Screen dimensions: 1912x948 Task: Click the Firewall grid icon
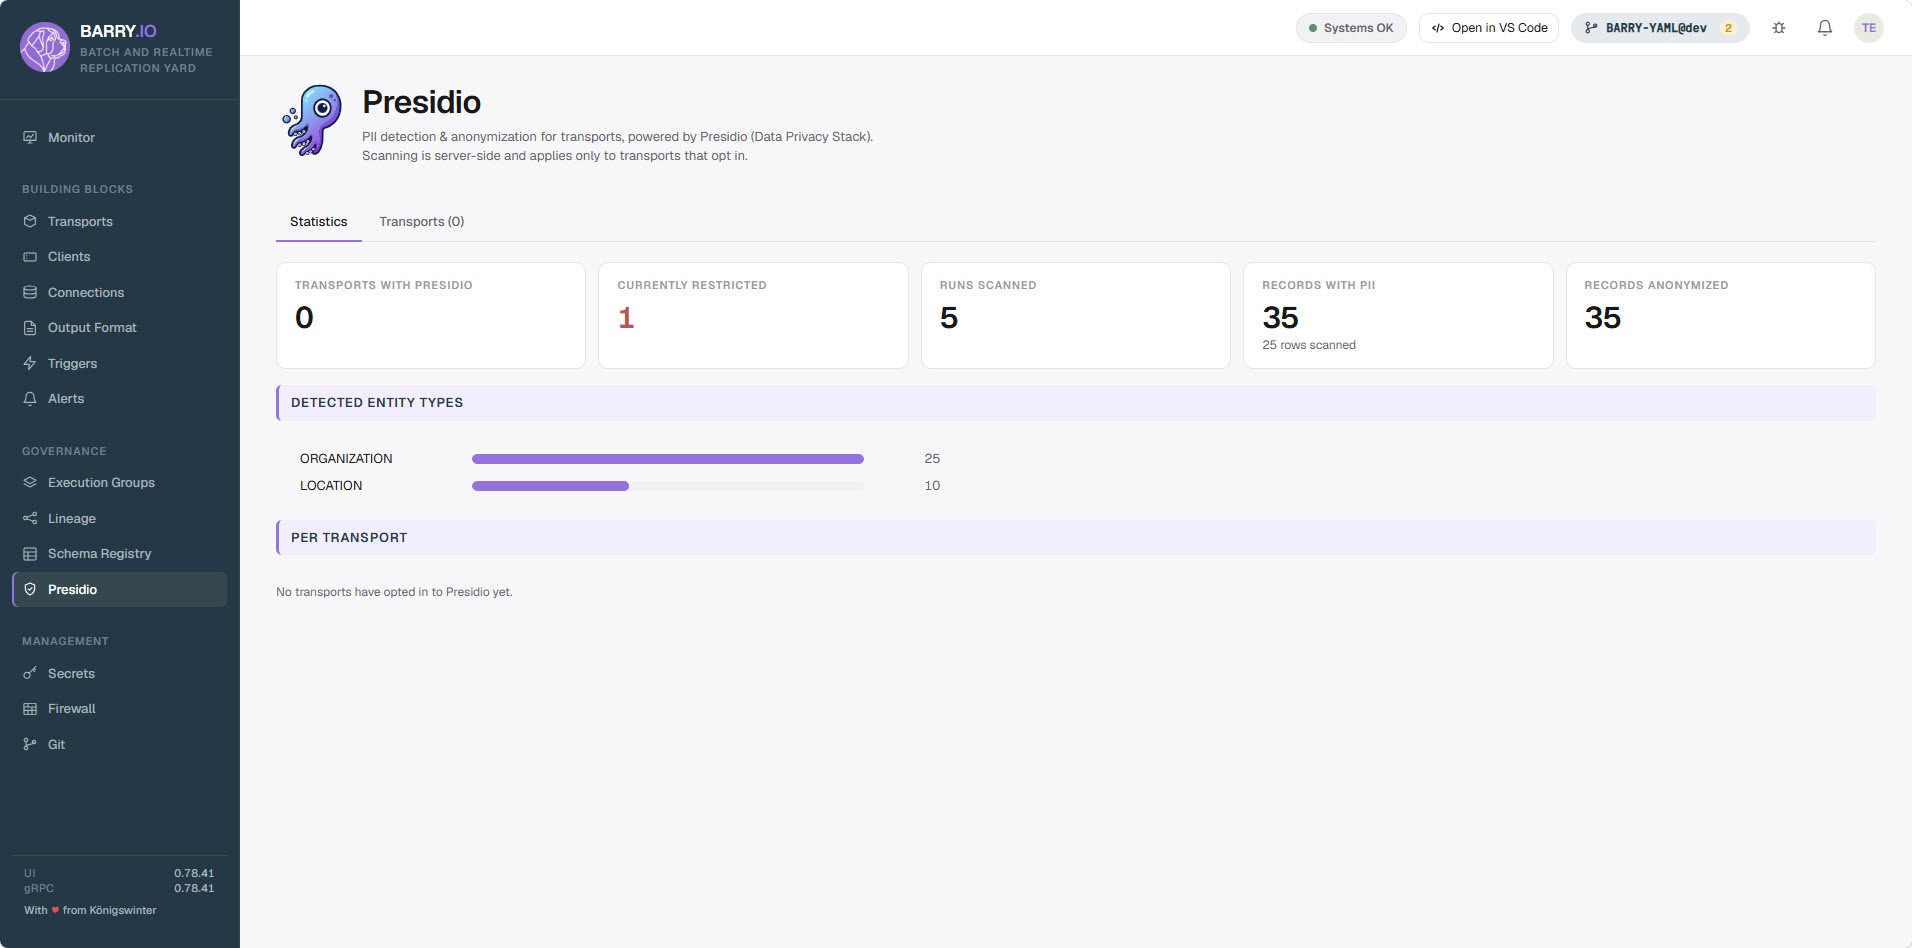[30, 709]
